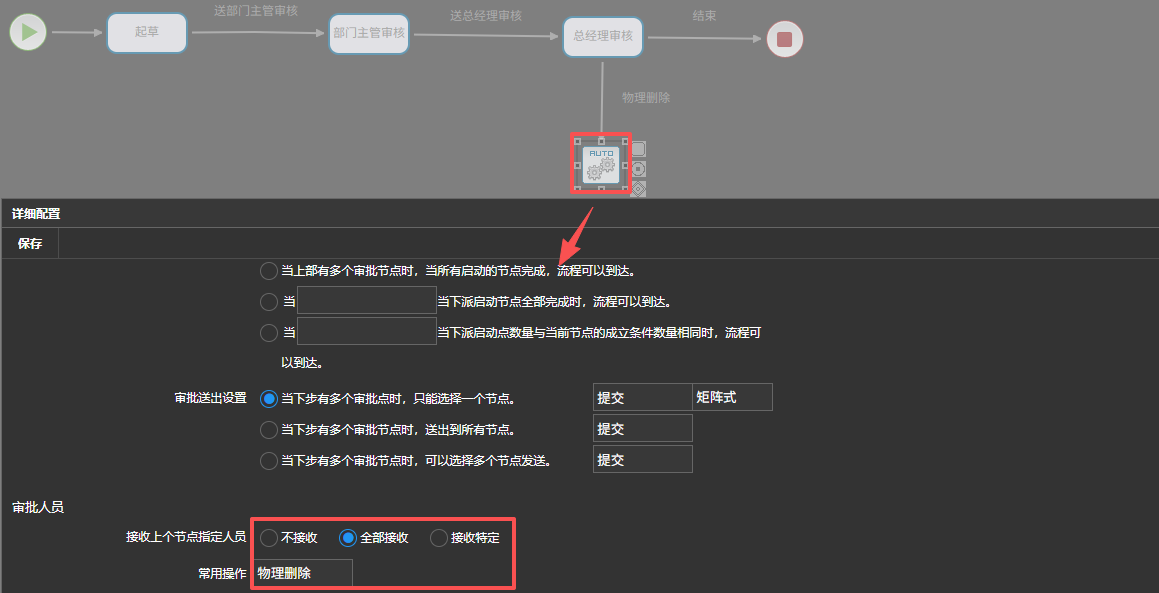The width and height of the screenshot is (1159, 593).
Task: Open the combo box before 当下派启动节点全部完成时
Action: (366, 301)
